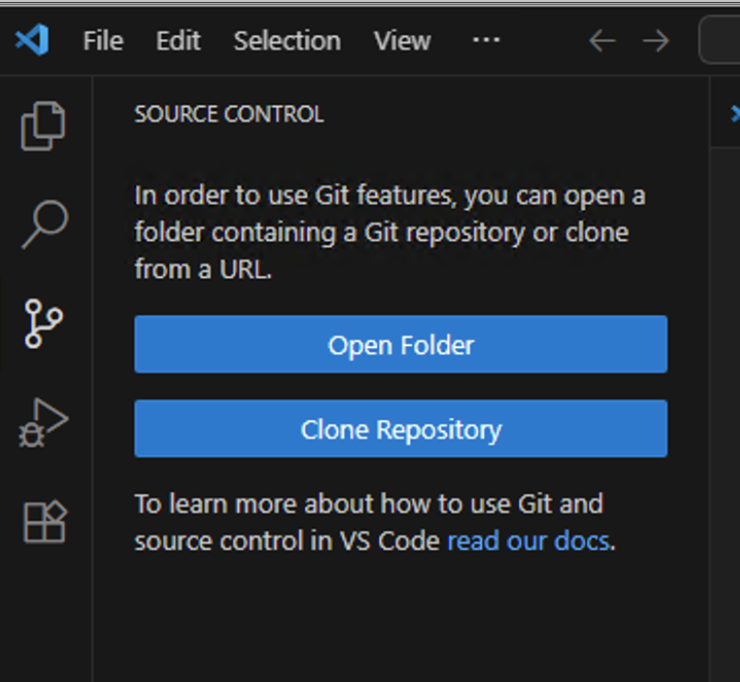This screenshot has width=740, height=682.
Task: Open the Edit menu
Action: [x=178, y=41]
